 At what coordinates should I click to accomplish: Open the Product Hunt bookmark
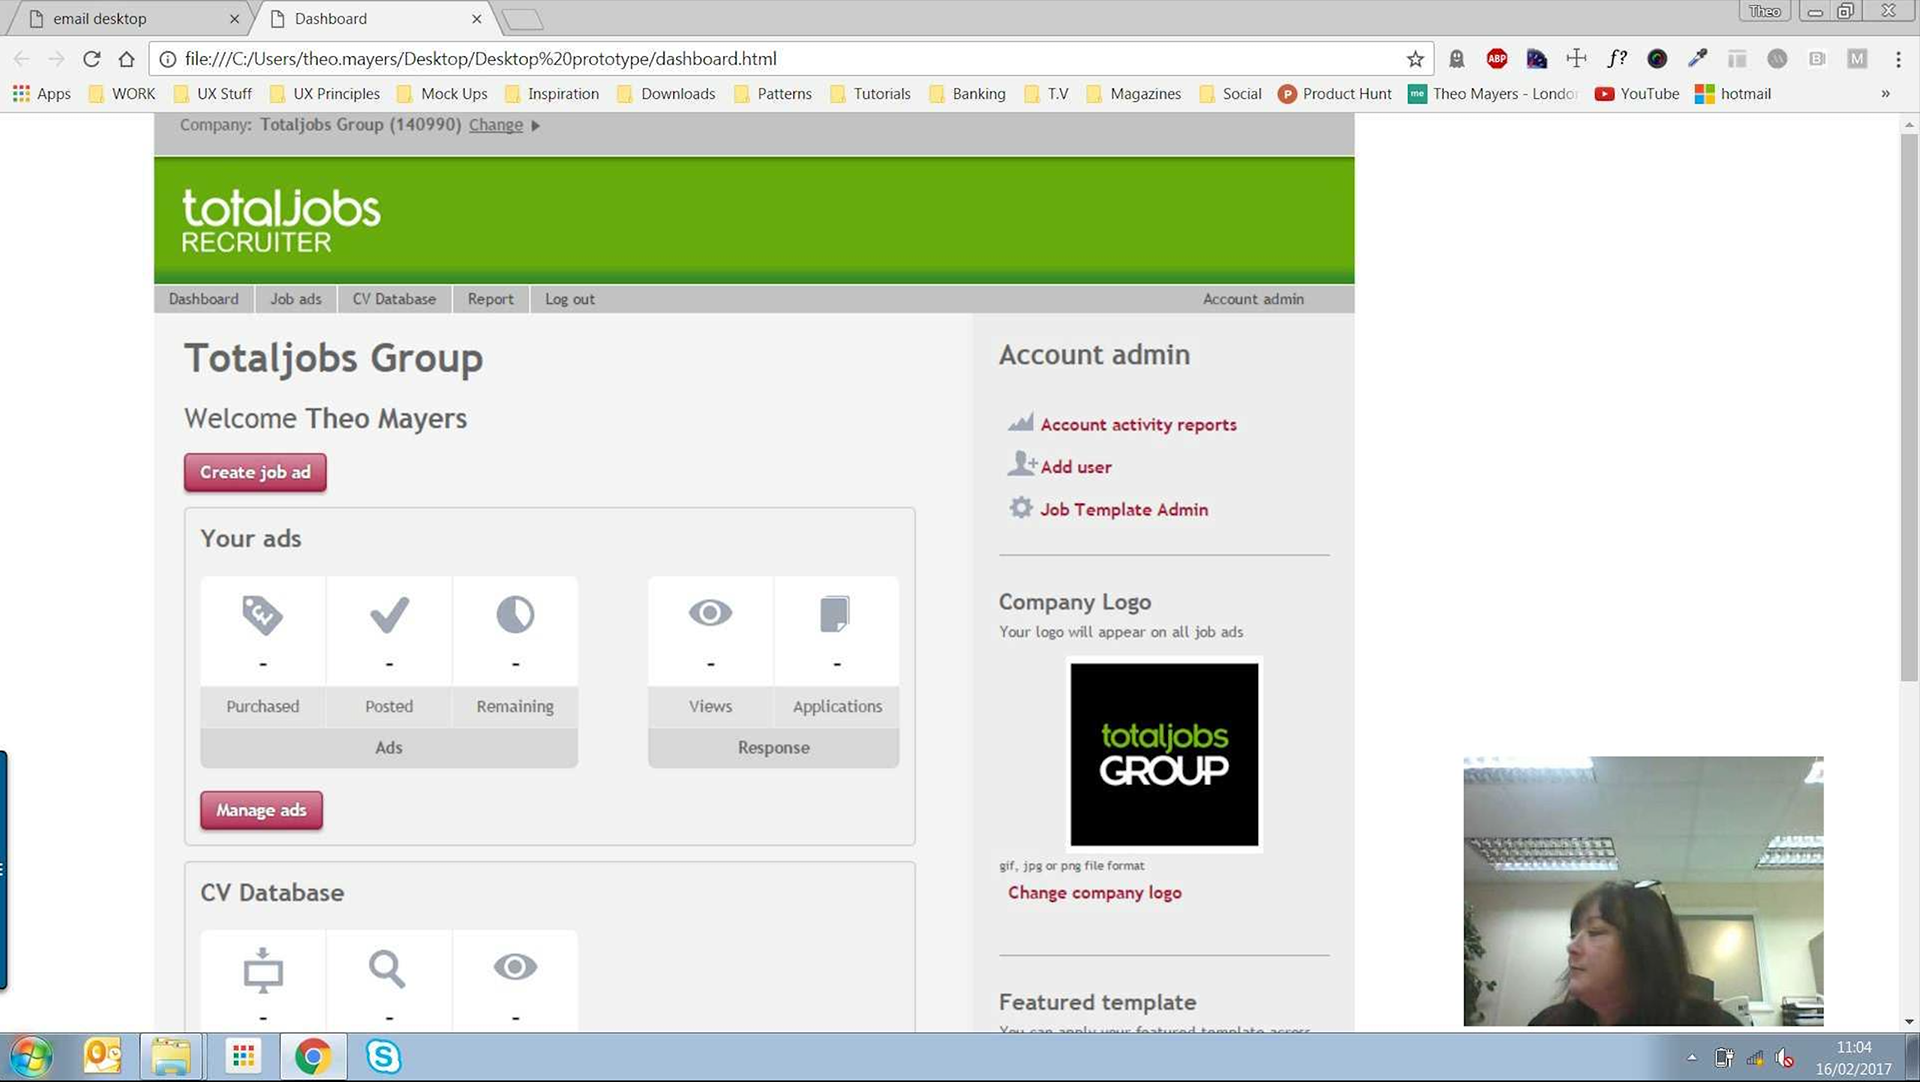(x=1334, y=94)
